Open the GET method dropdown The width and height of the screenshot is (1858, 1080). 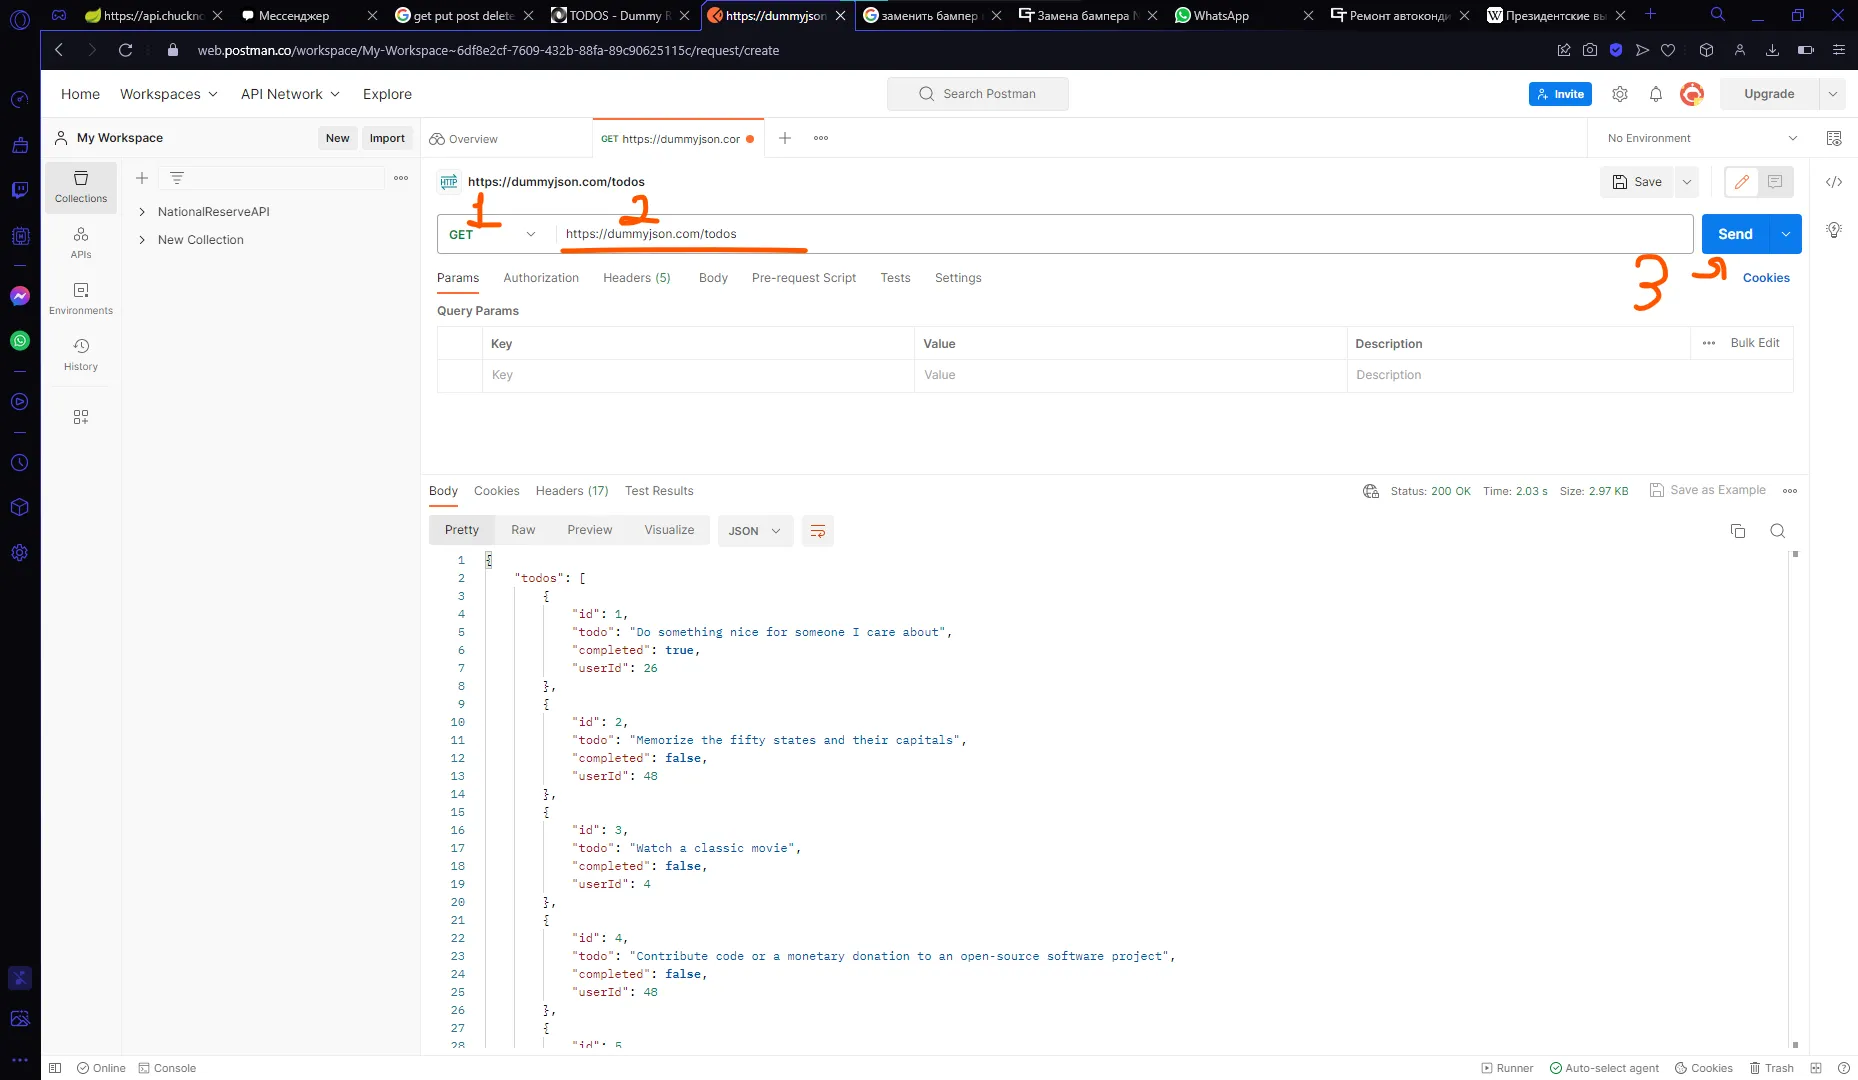[495, 234]
